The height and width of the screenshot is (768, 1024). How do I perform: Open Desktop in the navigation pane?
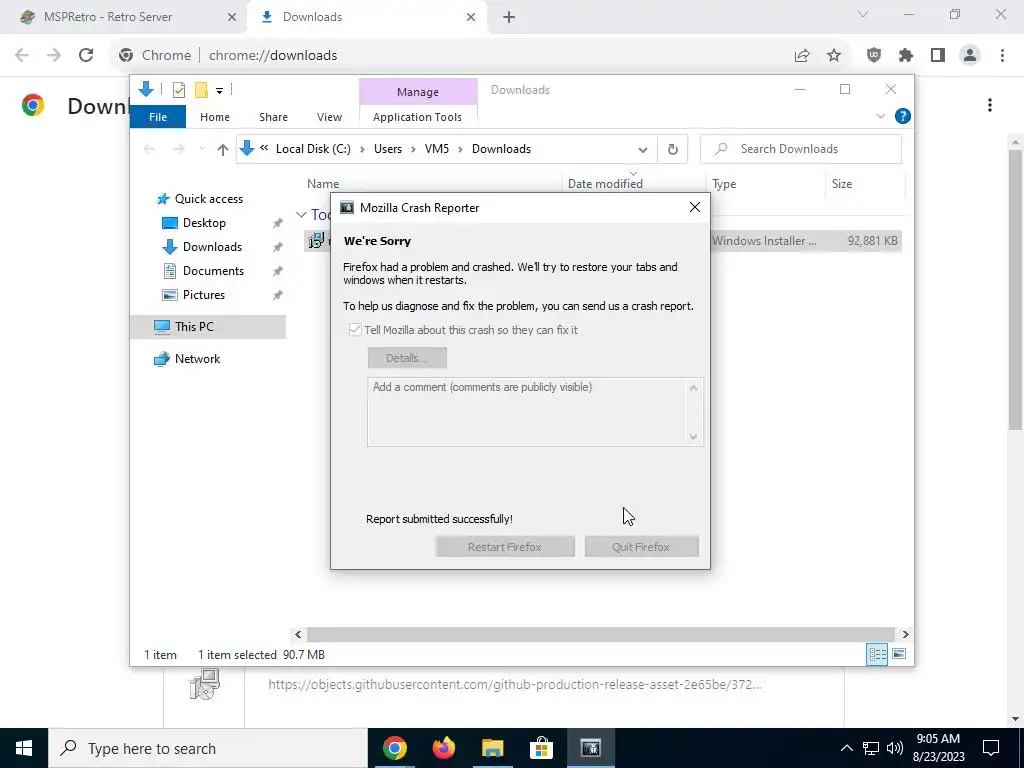[x=204, y=223]
